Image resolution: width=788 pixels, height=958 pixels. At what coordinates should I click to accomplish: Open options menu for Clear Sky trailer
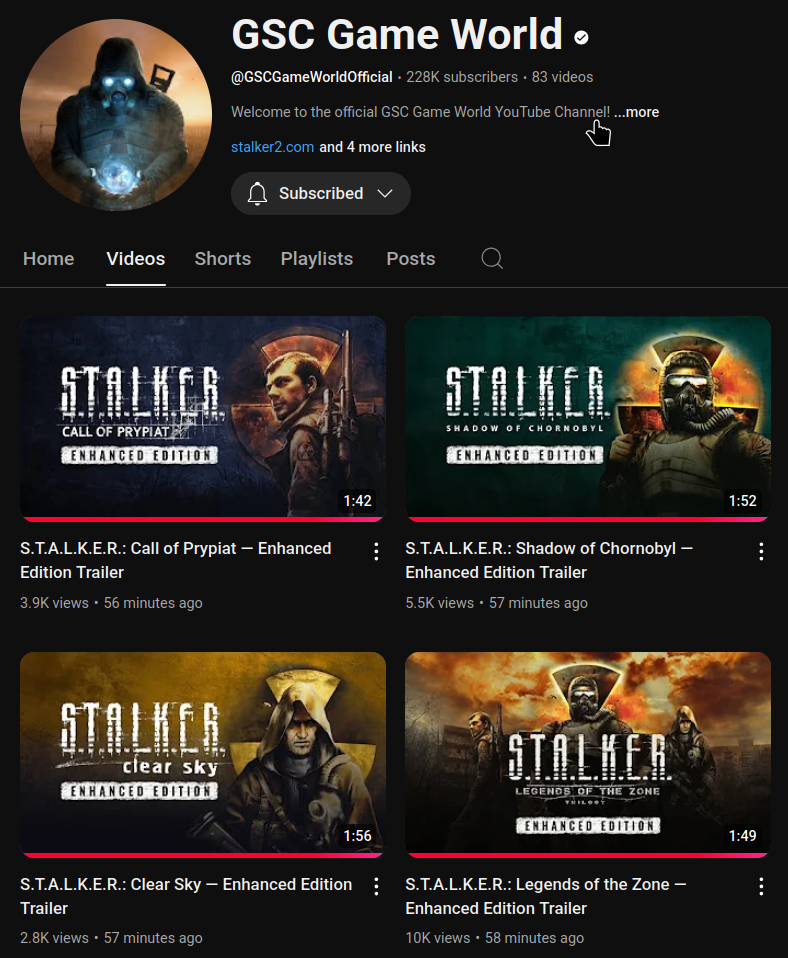pos(376,887)
